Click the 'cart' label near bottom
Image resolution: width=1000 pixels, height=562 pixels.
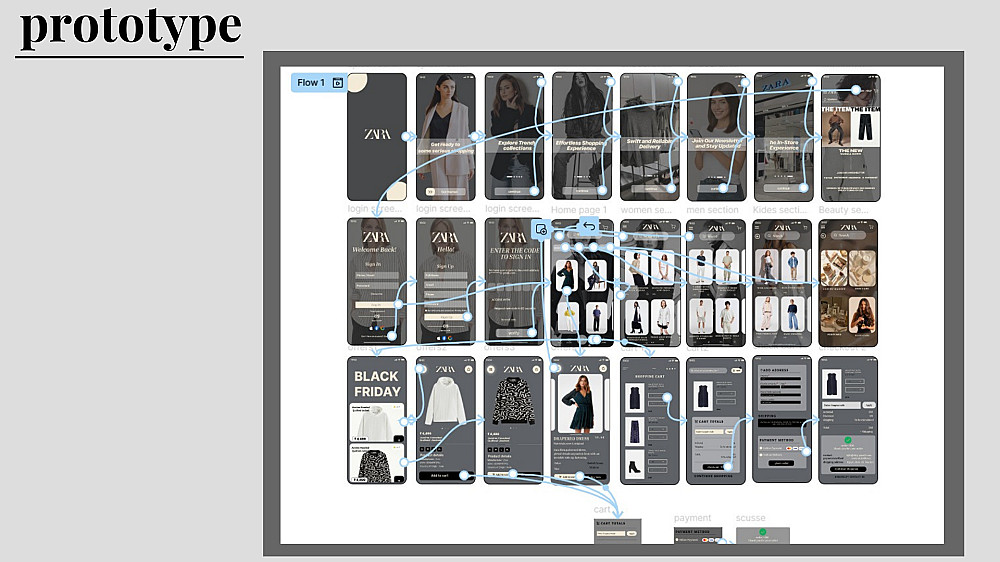pos(602,509)
